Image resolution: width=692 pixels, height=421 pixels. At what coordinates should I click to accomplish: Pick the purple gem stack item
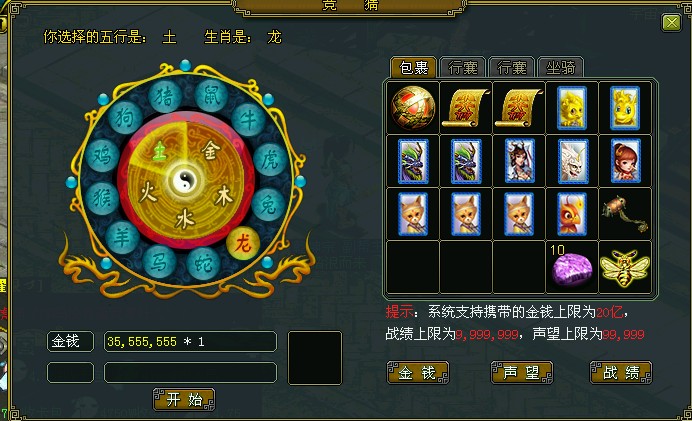(572, 268)
